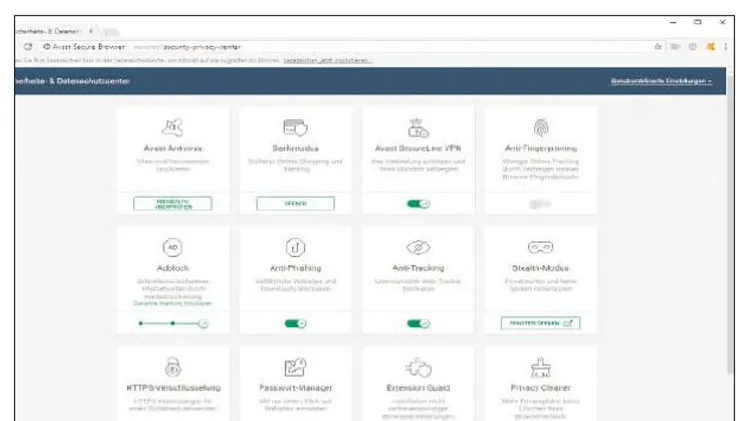Click the HTTPS-Verschlüsselung padlock icon
The image size is (750, 421).
tap(173, 367)
